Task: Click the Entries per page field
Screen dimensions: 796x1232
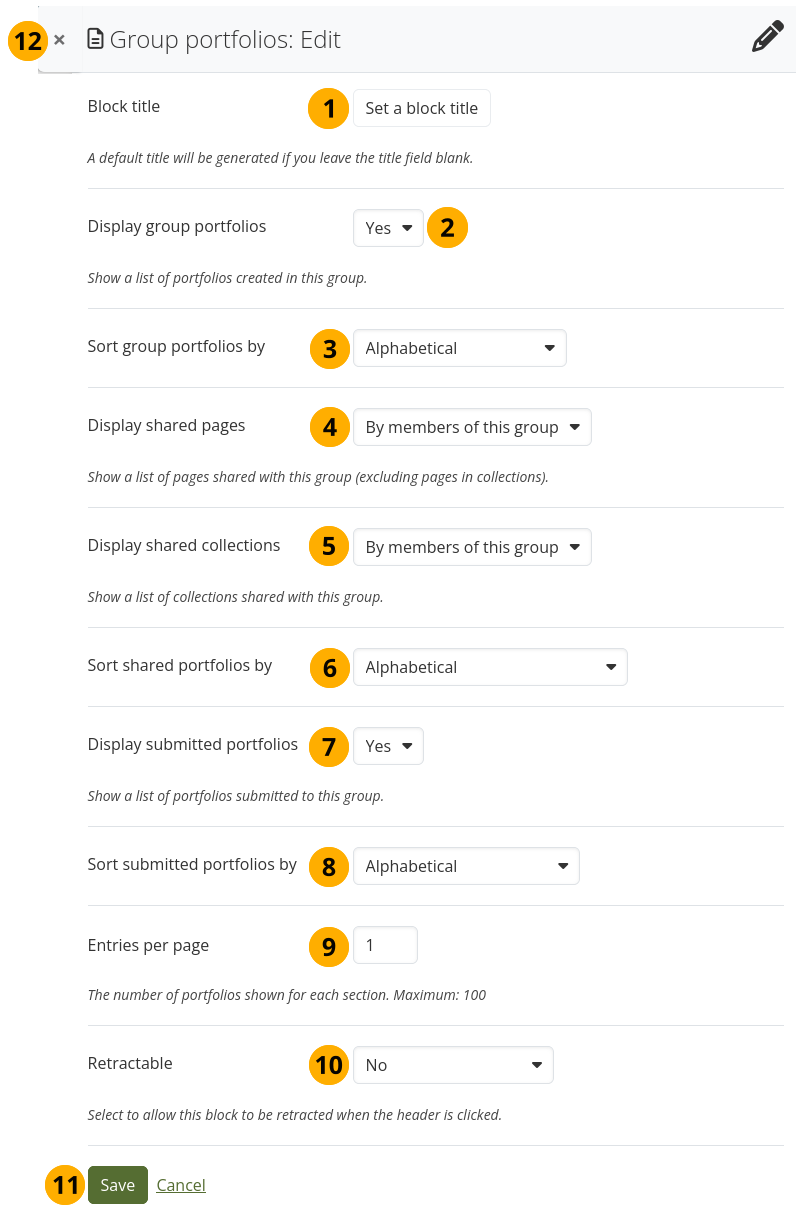Action: [385, 945]
